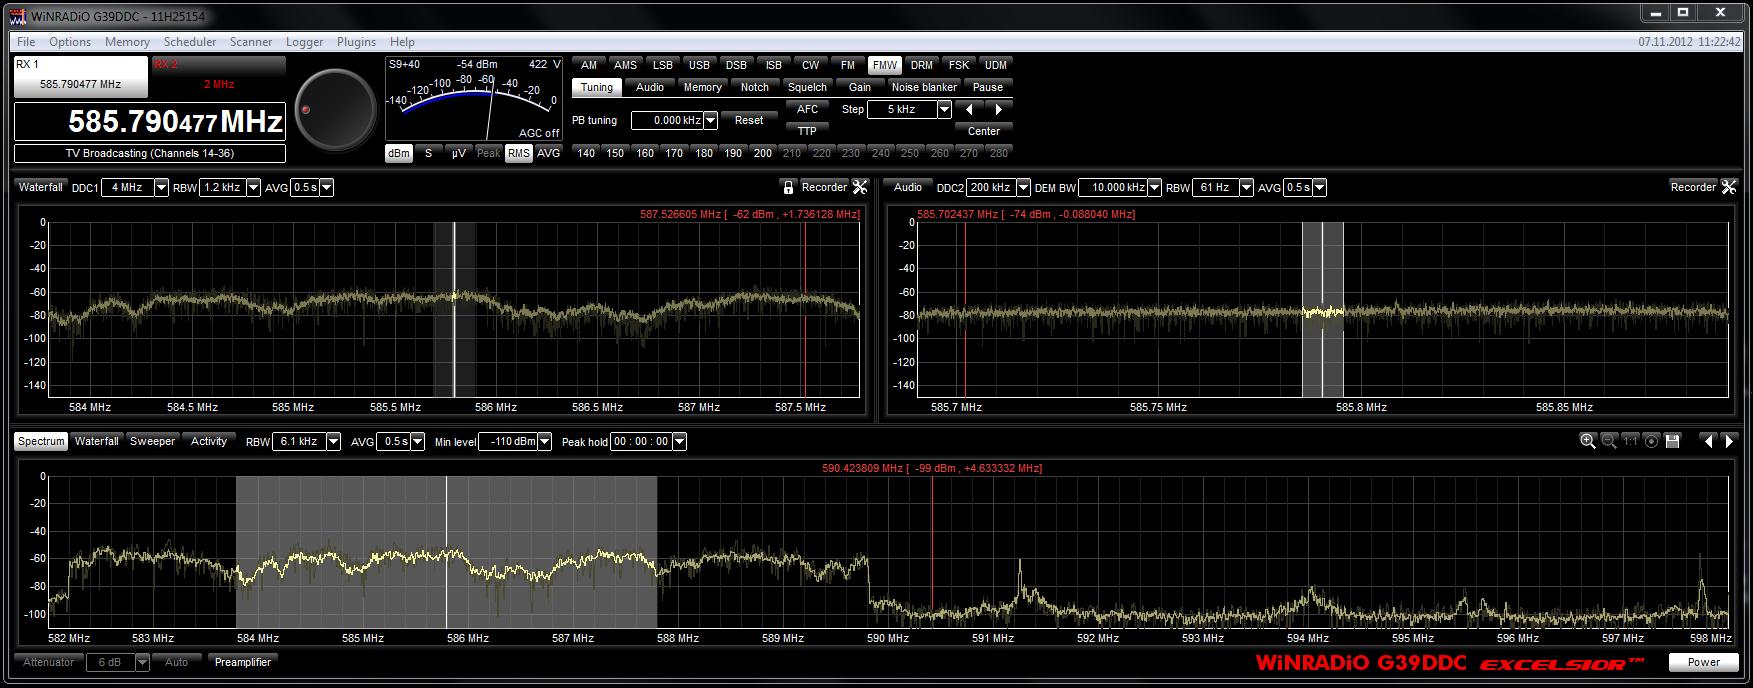Open the DDC2 RBW dropdown showing 61 Hz
The width and height of the screenshot is (1753, 688).
1246,188
